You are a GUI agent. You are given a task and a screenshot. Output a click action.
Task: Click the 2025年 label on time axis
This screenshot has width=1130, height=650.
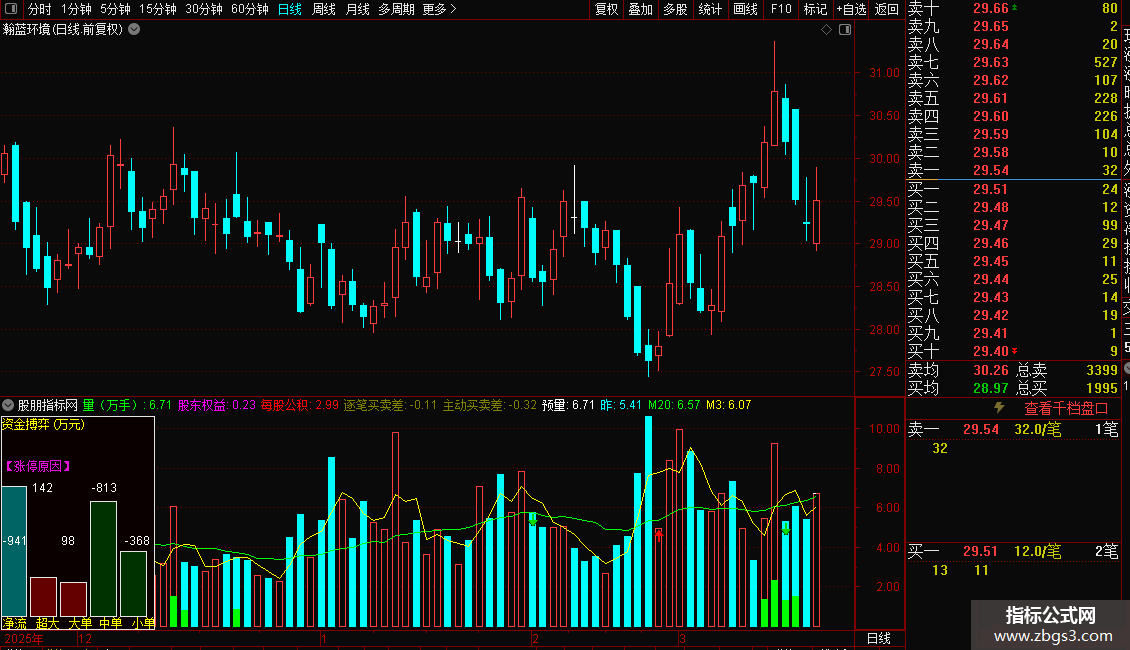coord(23,638)
